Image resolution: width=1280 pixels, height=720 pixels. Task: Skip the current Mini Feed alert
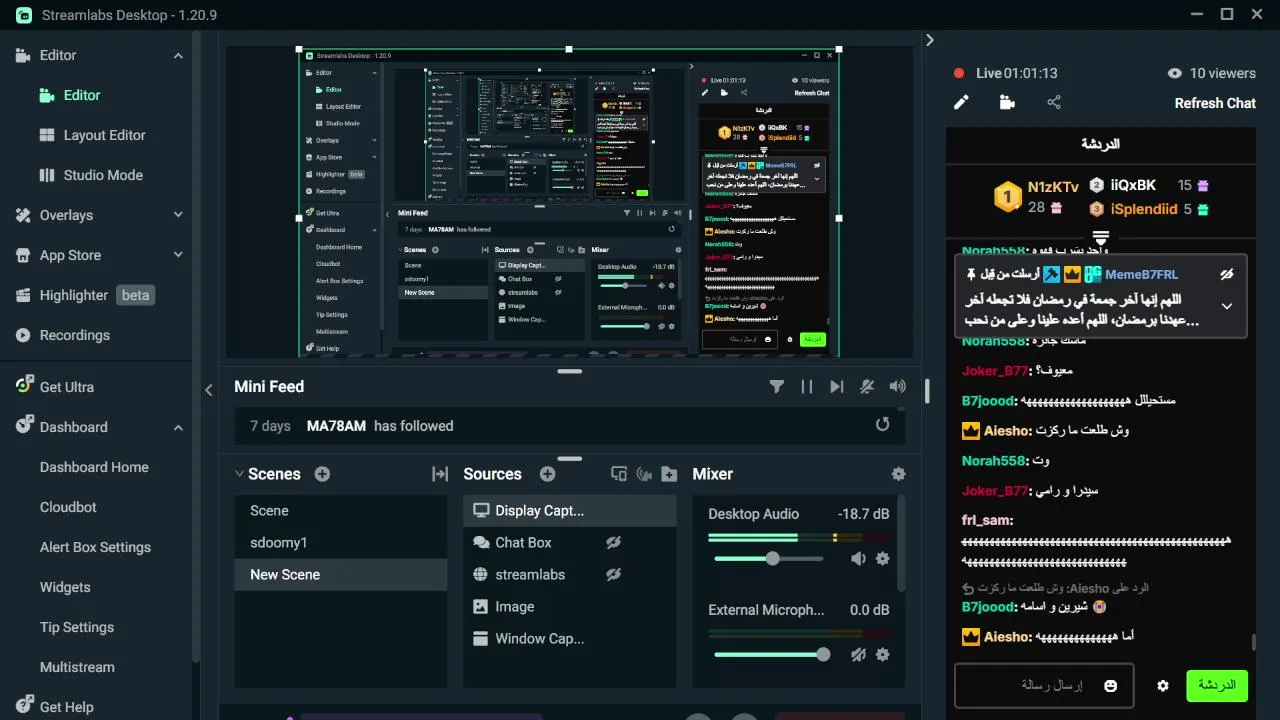point(837,387)
